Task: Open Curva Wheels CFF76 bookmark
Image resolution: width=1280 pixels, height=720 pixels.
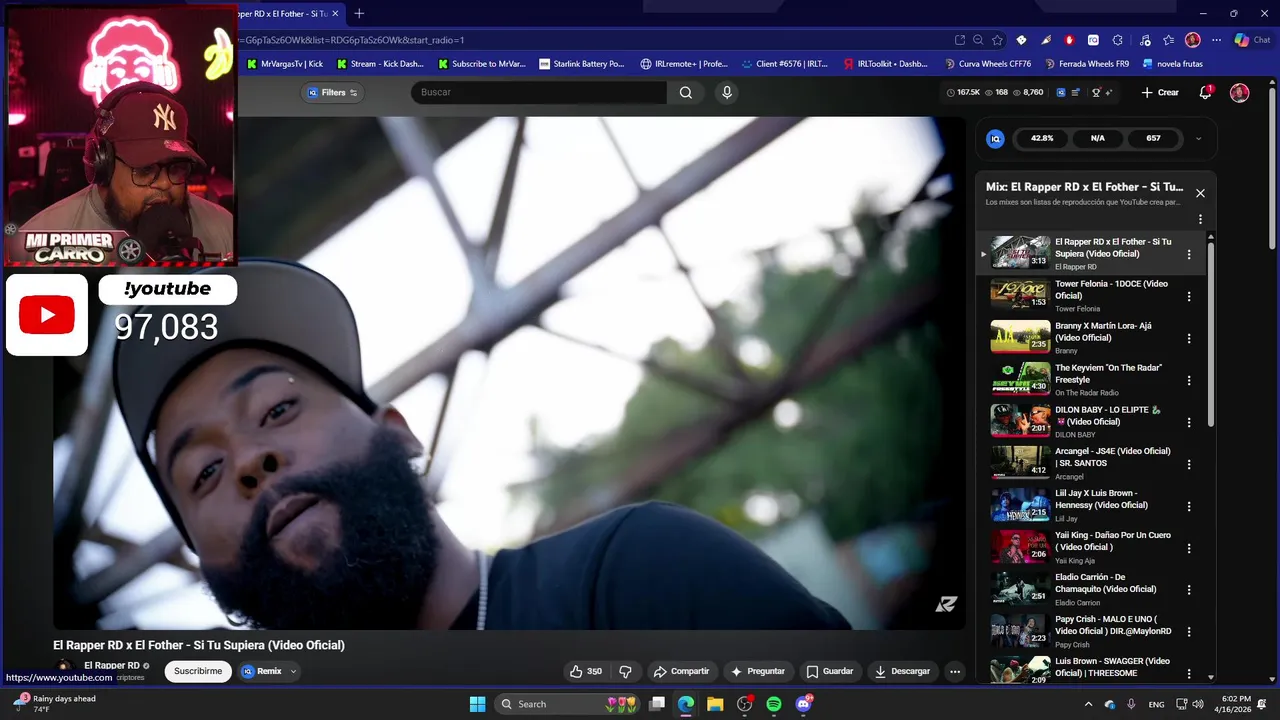Action: (987, 63)
